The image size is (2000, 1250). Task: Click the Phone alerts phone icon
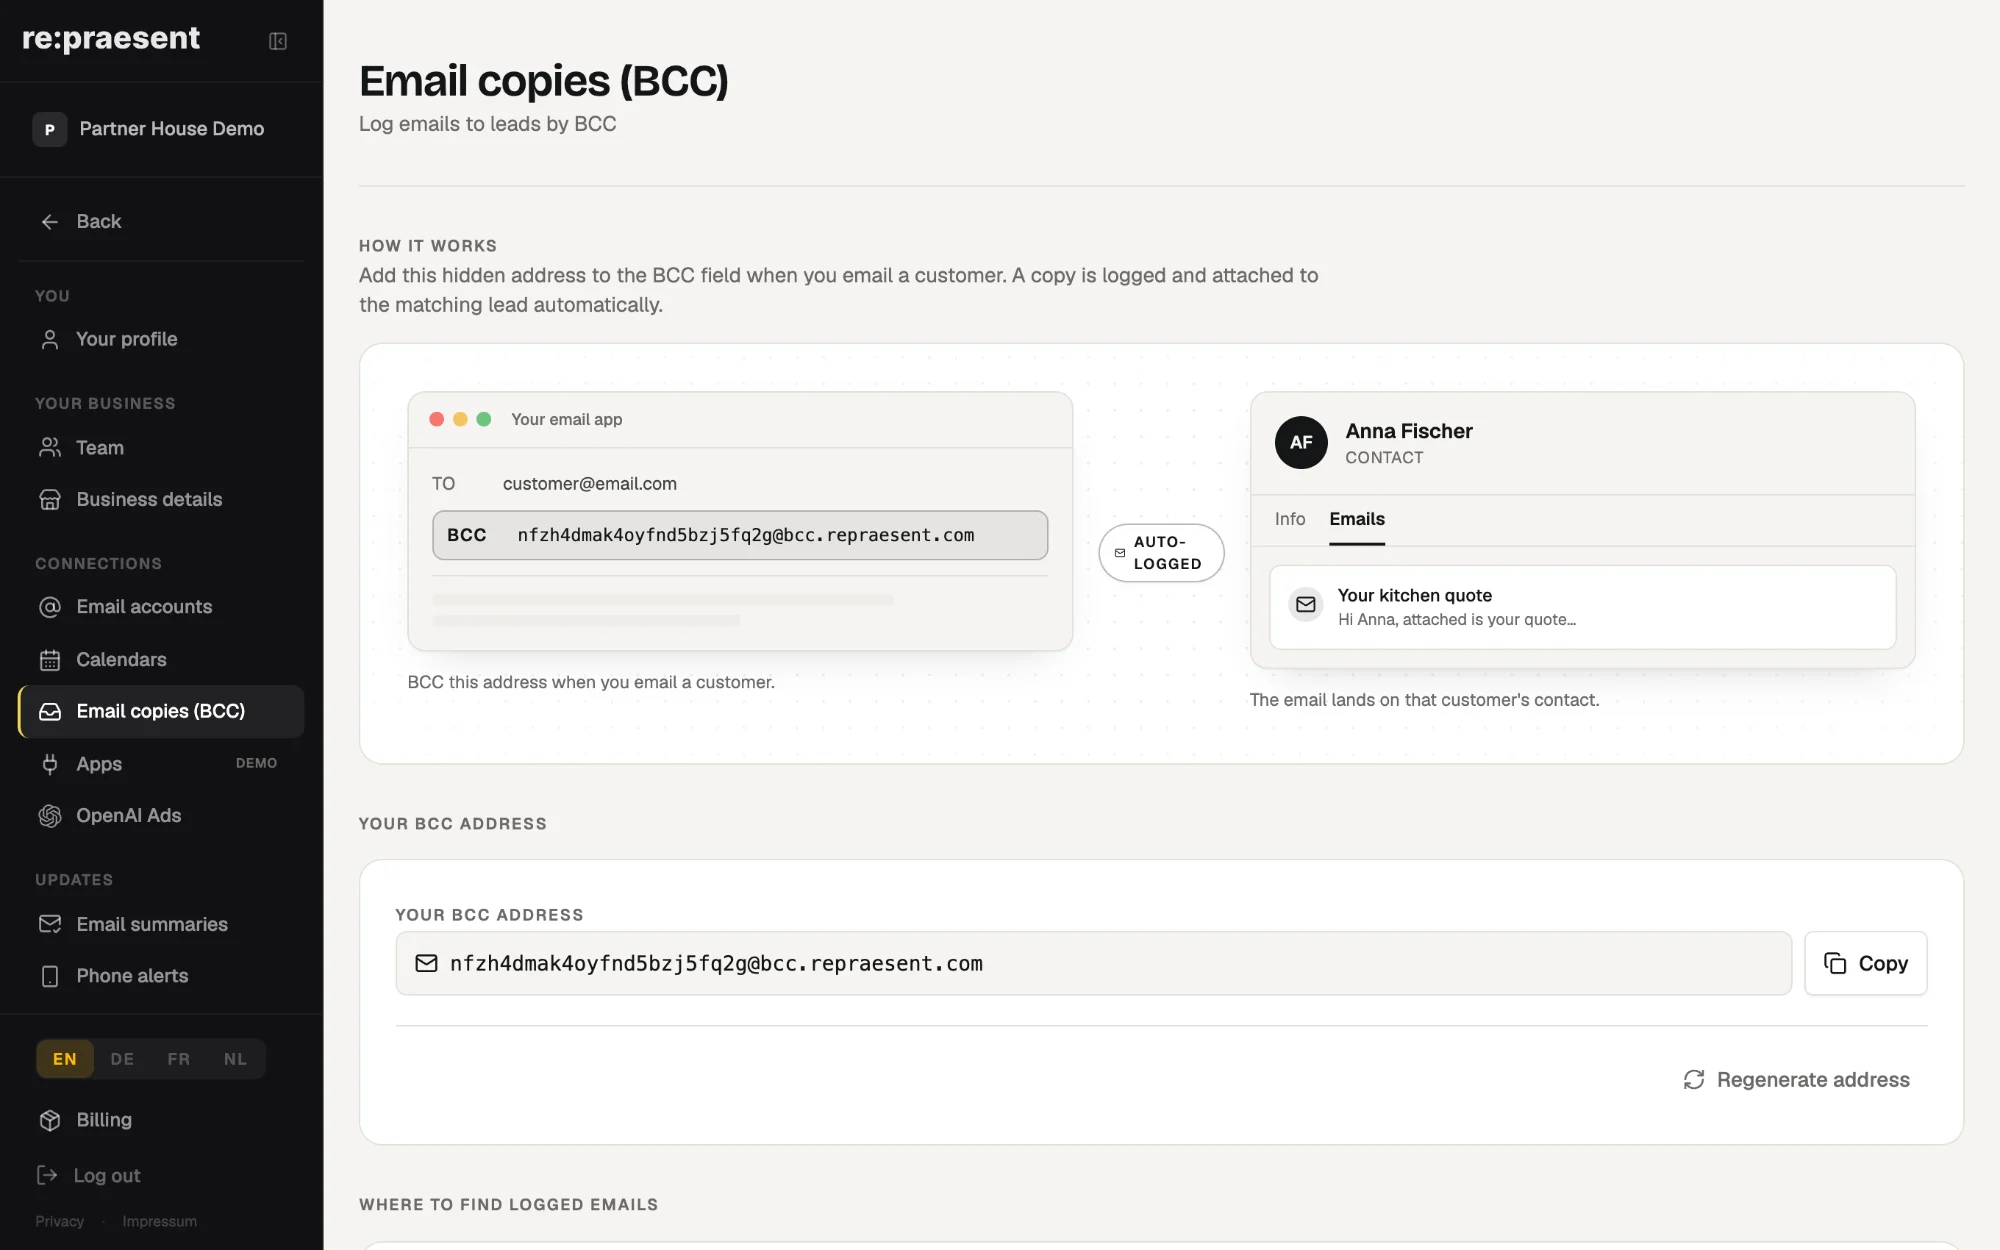50,976
